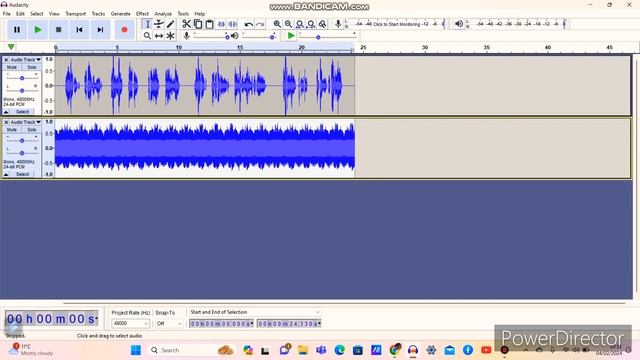Click the recording meter microphone icon
Screen dimensions: 640x360
tap(338, 24)
